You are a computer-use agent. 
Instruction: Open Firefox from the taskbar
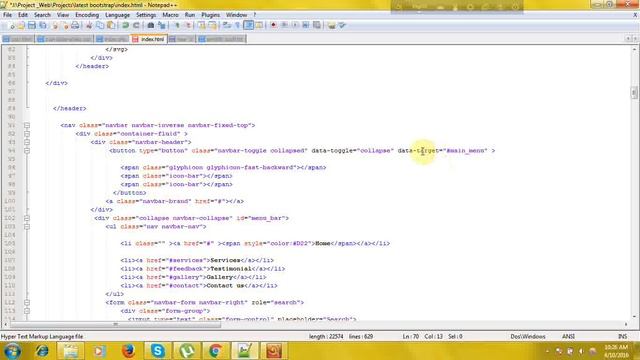click(128, 351)
